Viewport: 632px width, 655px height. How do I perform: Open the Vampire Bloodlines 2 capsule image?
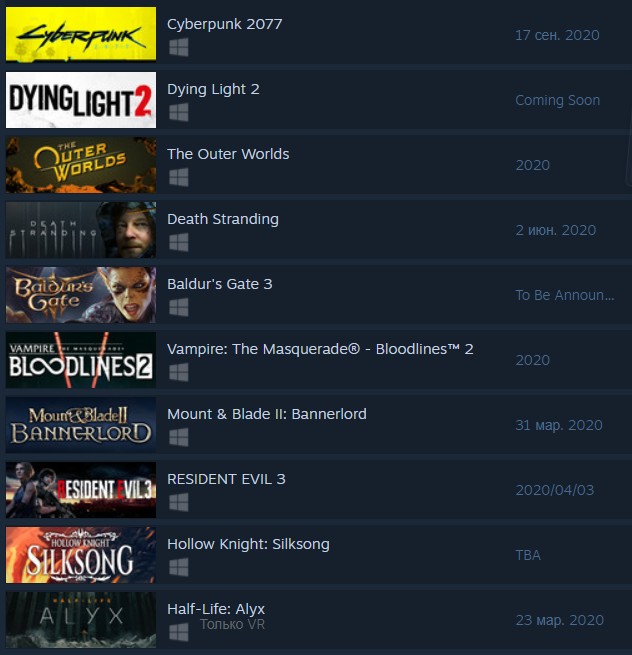pos(81,360)
